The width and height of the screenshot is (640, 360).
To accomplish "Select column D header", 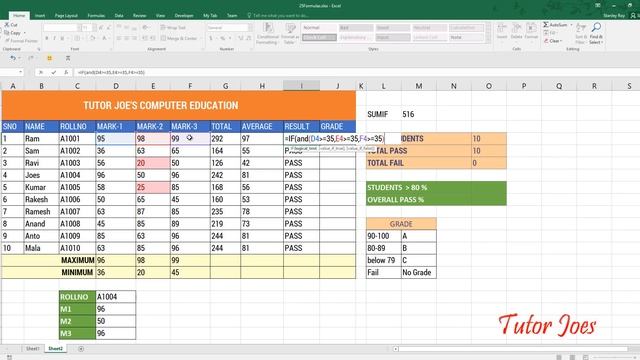I will coord(116,86).
